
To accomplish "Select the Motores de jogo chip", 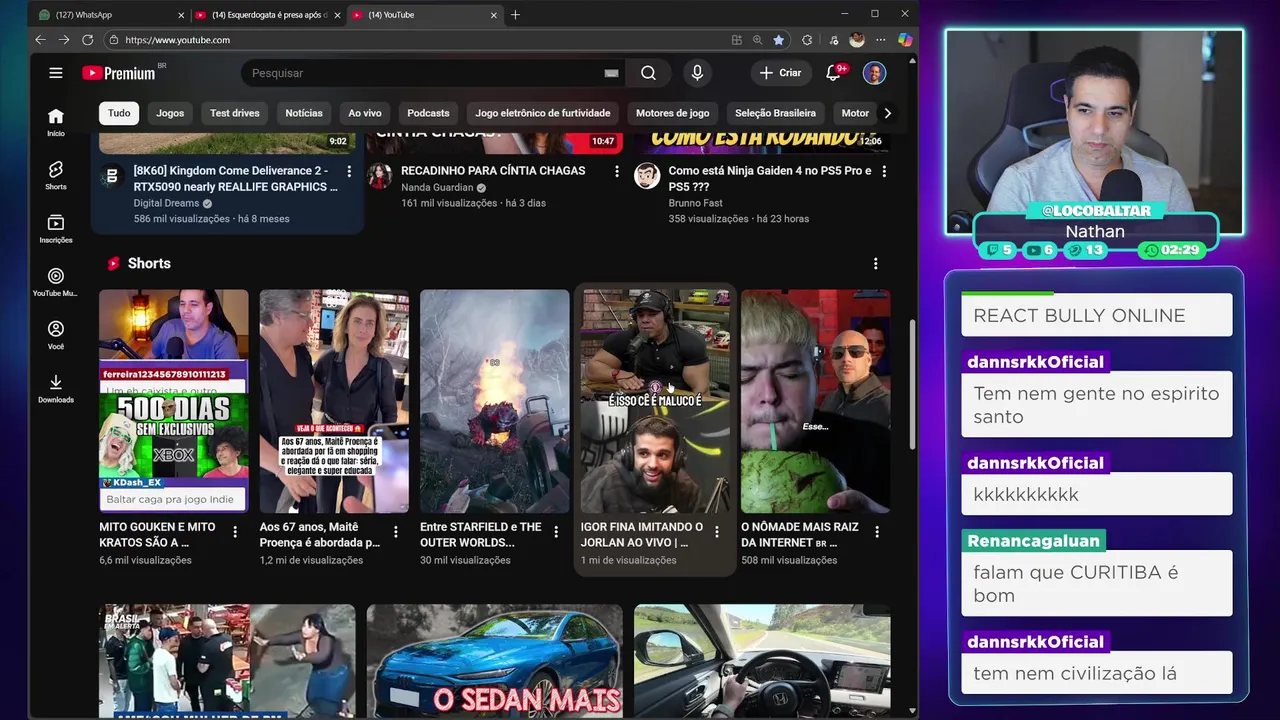I will [x=673, y=113].
